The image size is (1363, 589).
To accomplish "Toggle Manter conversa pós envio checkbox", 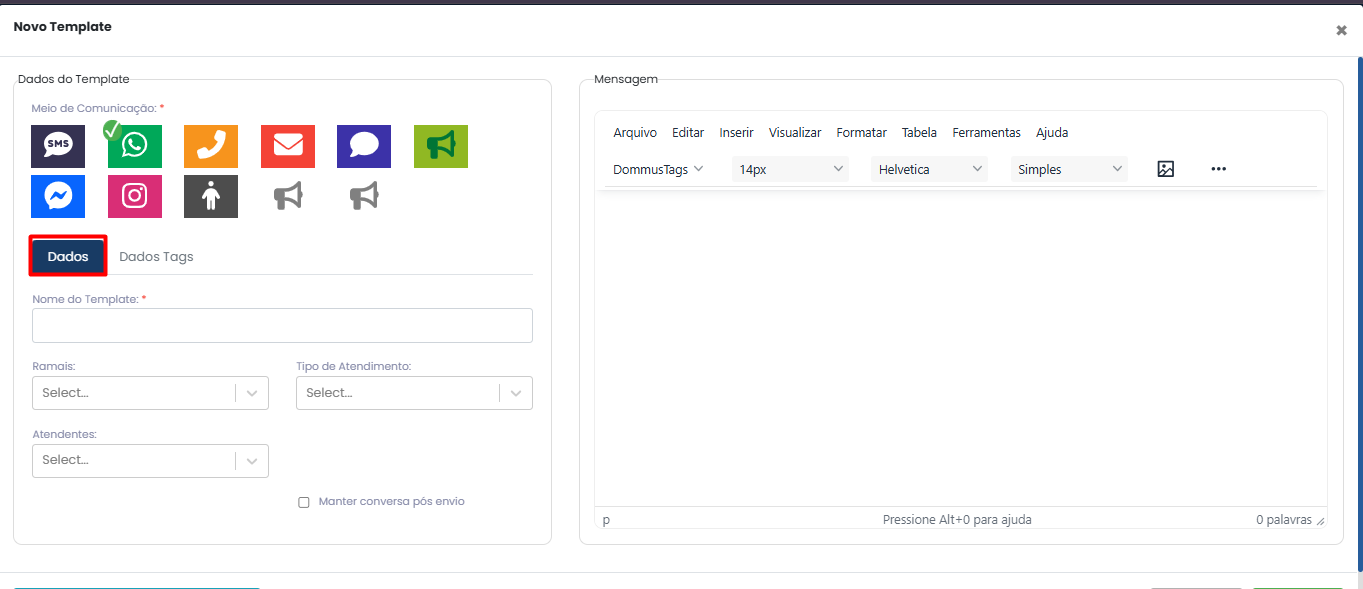I will tap(304, 502).
